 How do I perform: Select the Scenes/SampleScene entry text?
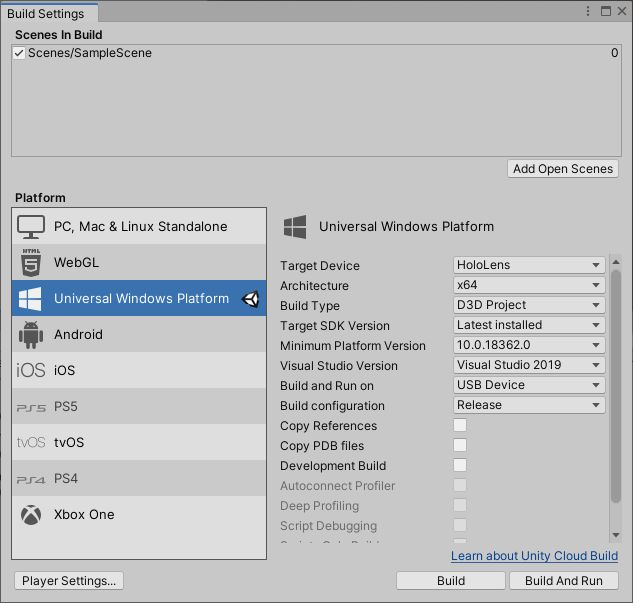90,53
